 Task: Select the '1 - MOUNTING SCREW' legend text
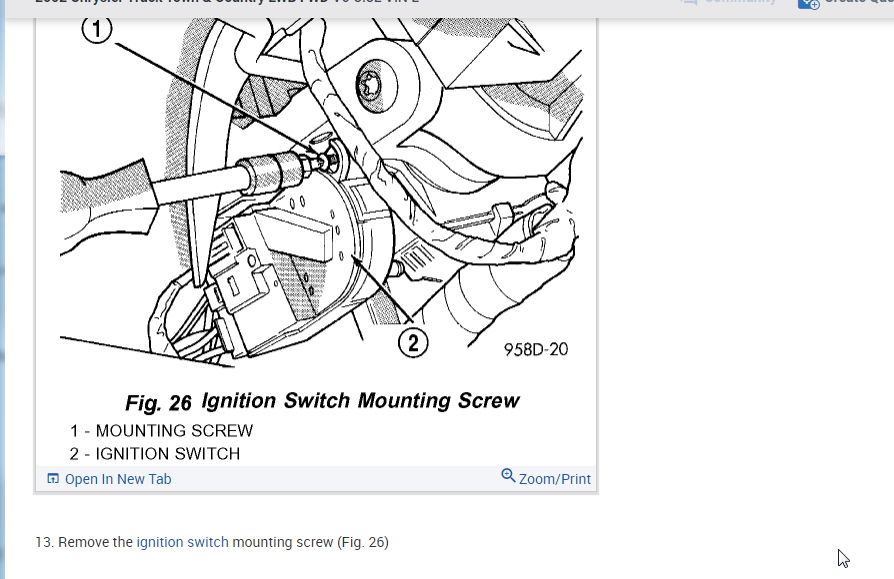pos(161,431)
